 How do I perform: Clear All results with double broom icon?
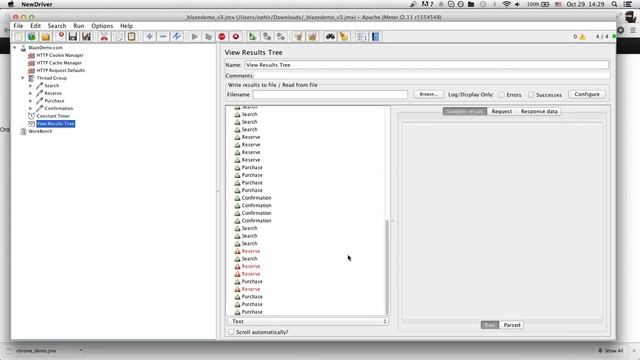(312, 37)
